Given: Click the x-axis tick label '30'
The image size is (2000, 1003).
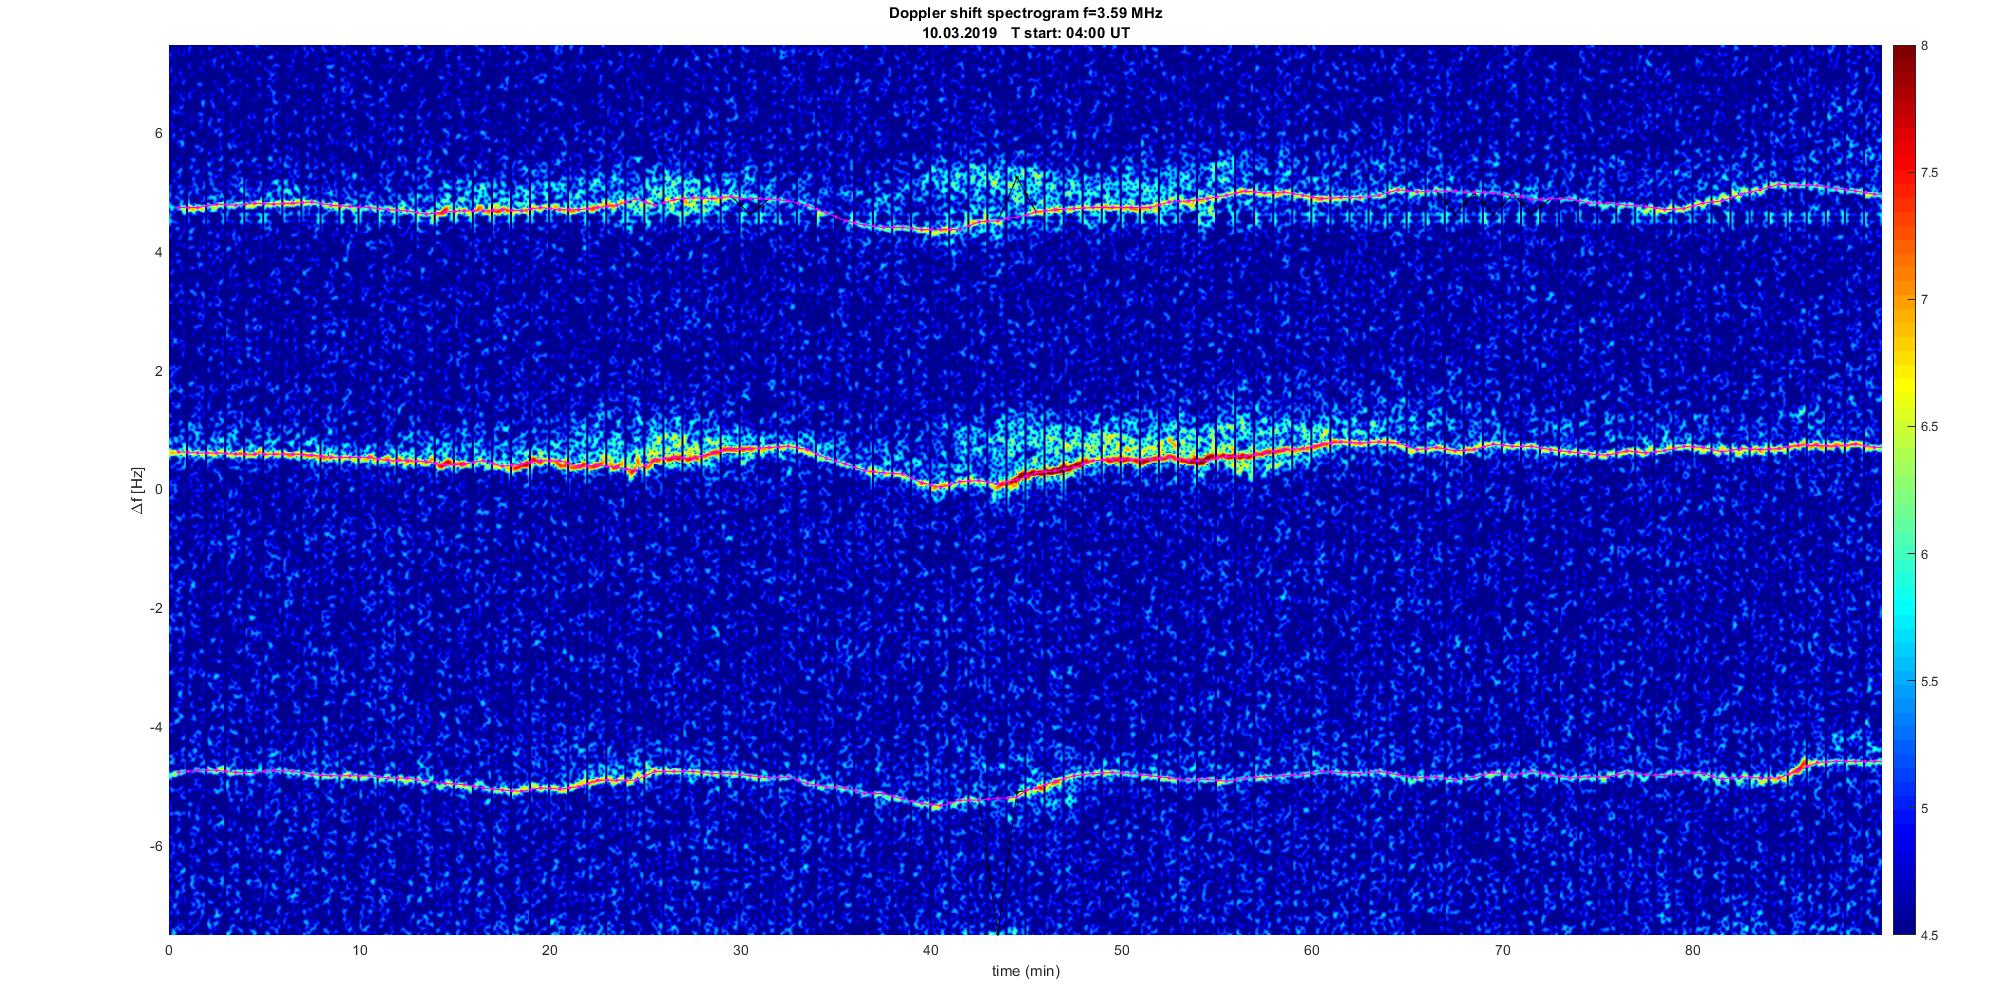Looking at the screenshot, I should click(x=740, y=950).
